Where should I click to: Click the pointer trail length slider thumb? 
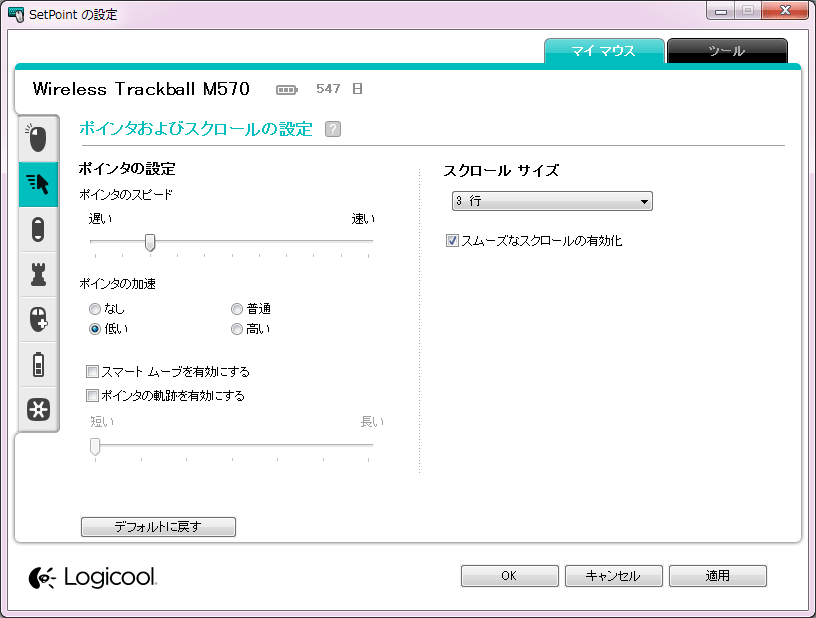[x=95, y=446]
